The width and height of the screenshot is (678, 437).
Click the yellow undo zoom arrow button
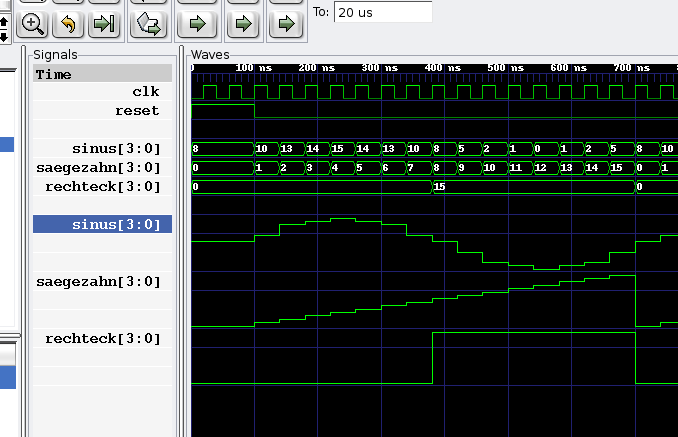tap(68, 24)
